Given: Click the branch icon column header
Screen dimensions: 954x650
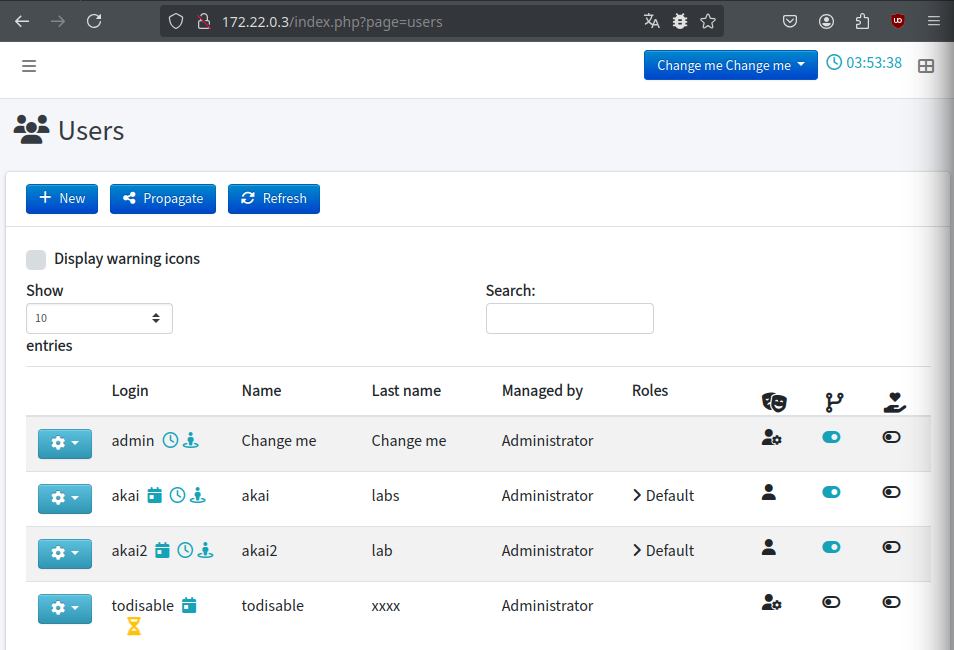Looking at the screenshot, I should [834, 402].
